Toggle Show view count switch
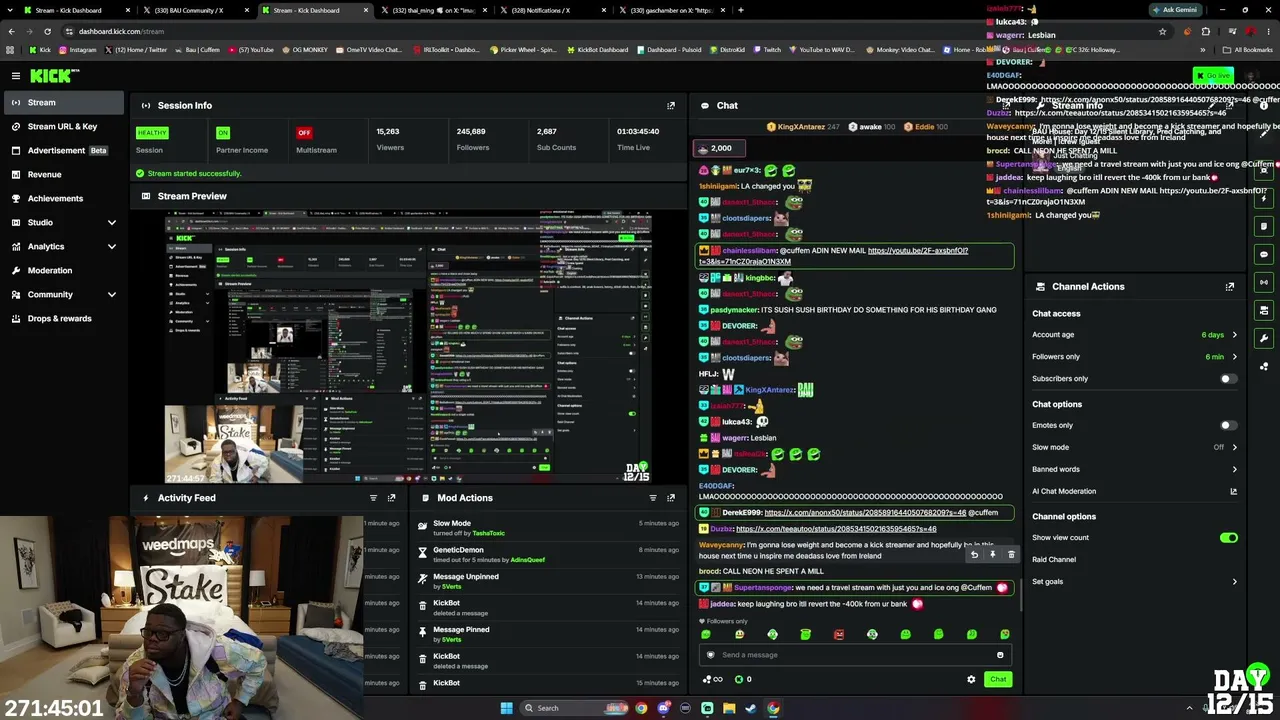 1228,538
